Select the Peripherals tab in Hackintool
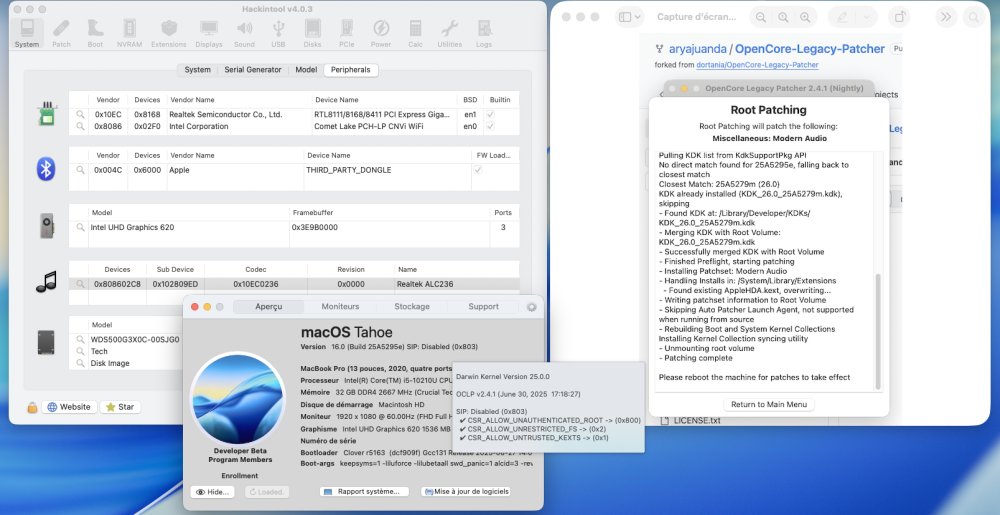This screenshot has height=515, width=1000. [351, 70]
